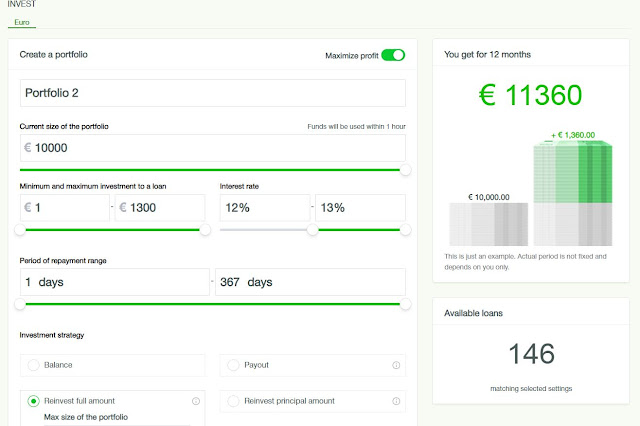The image size is (640, 426).
Task: Click the 'You get for 12 months' heading
Action: tap(487, 55)
